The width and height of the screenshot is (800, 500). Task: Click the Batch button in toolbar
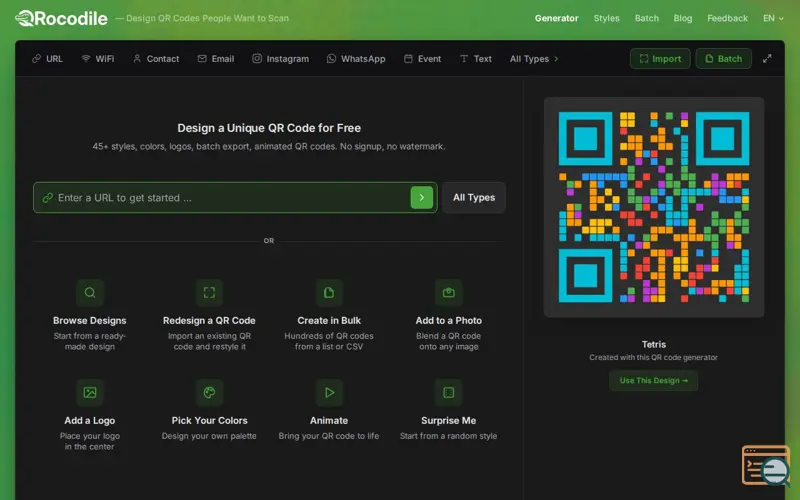tap(723, 59)
